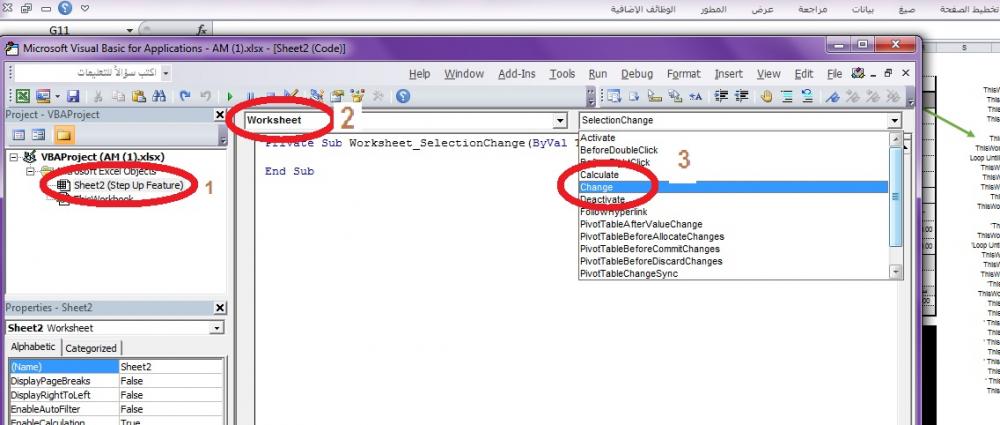The width and height of the screenshot is (1000, 425).
Task: Open the File menu
Action: point(834,74)
